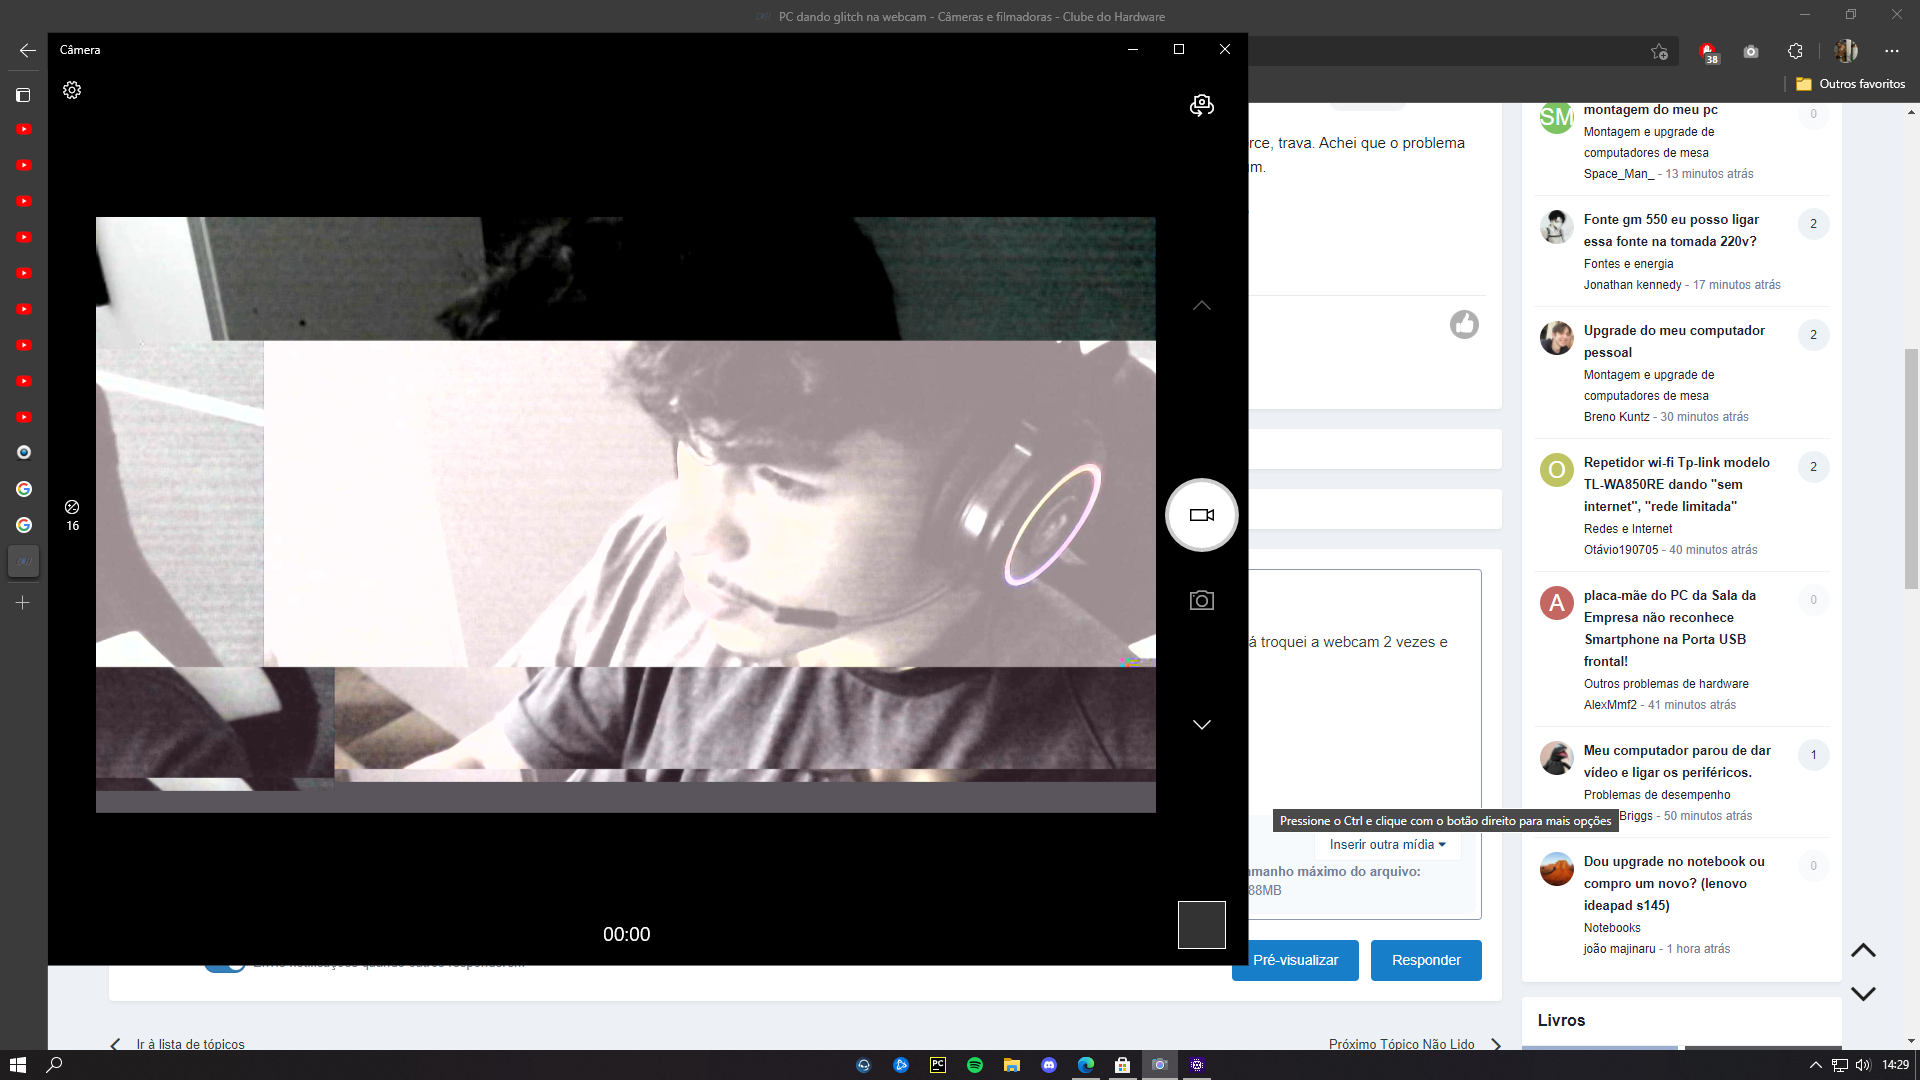Open 'Outros problemas de hardware' category

pyautogui.click(x=1666, y=684)
